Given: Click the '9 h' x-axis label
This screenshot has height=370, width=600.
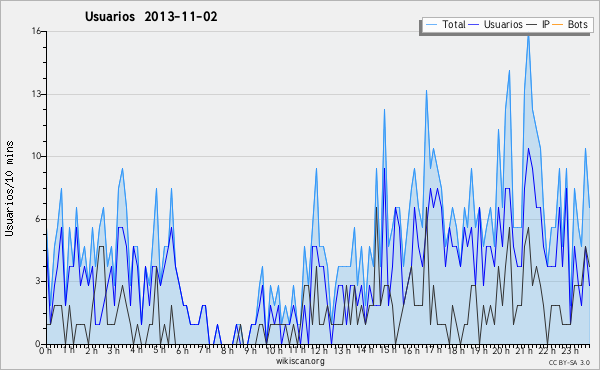Looking at the screenshot, I should (x=250, y=350).
